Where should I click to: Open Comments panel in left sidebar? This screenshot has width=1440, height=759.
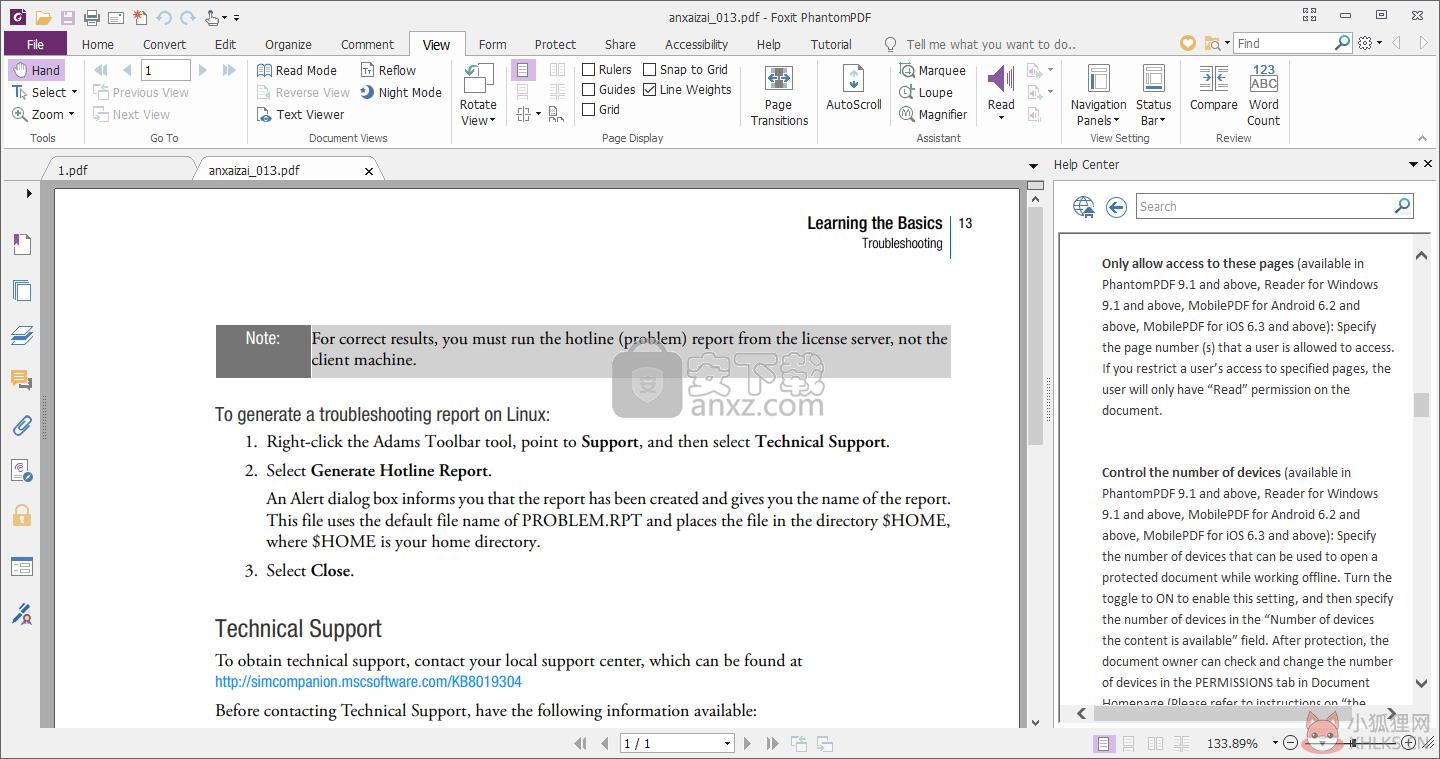pos(21,380)
